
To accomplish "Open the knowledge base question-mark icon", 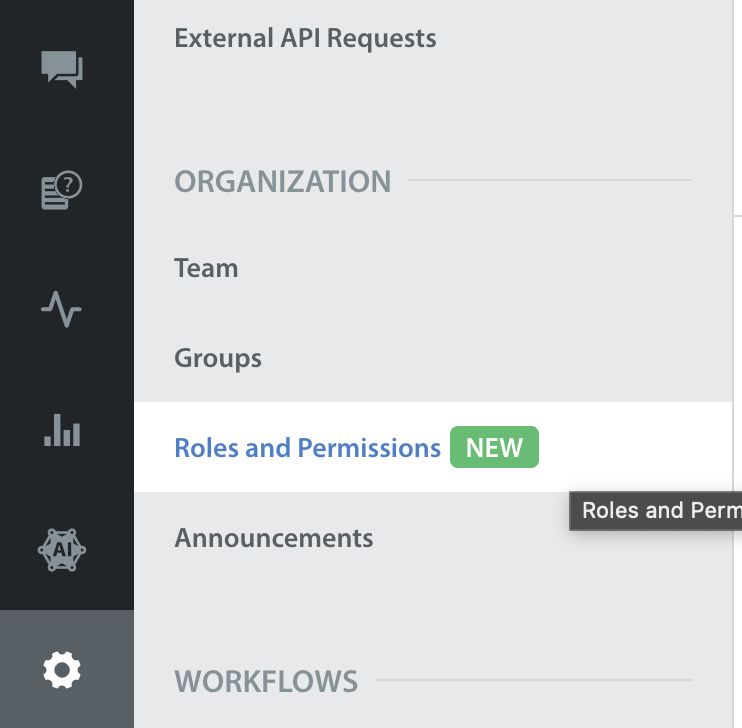I will coord(62,190).
